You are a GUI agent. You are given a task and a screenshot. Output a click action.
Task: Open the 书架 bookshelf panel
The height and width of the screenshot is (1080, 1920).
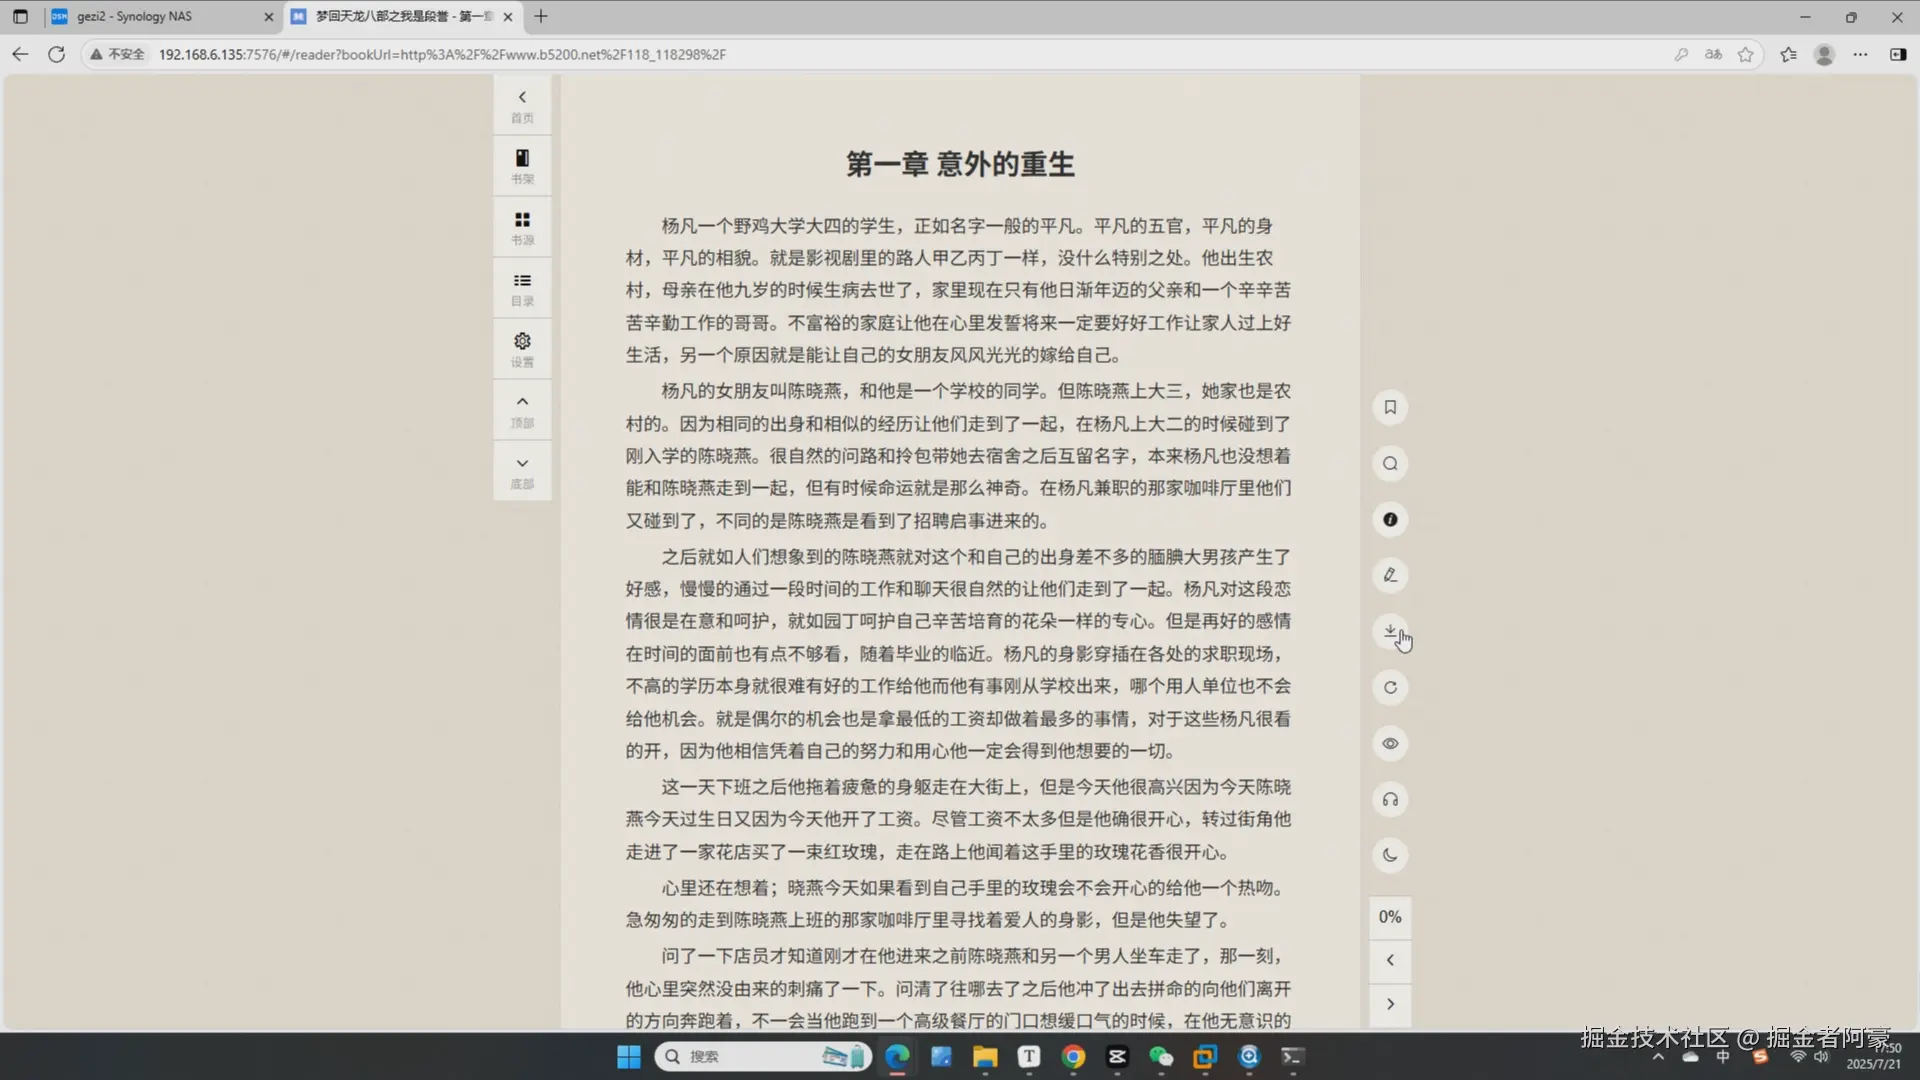click(521, 165)
